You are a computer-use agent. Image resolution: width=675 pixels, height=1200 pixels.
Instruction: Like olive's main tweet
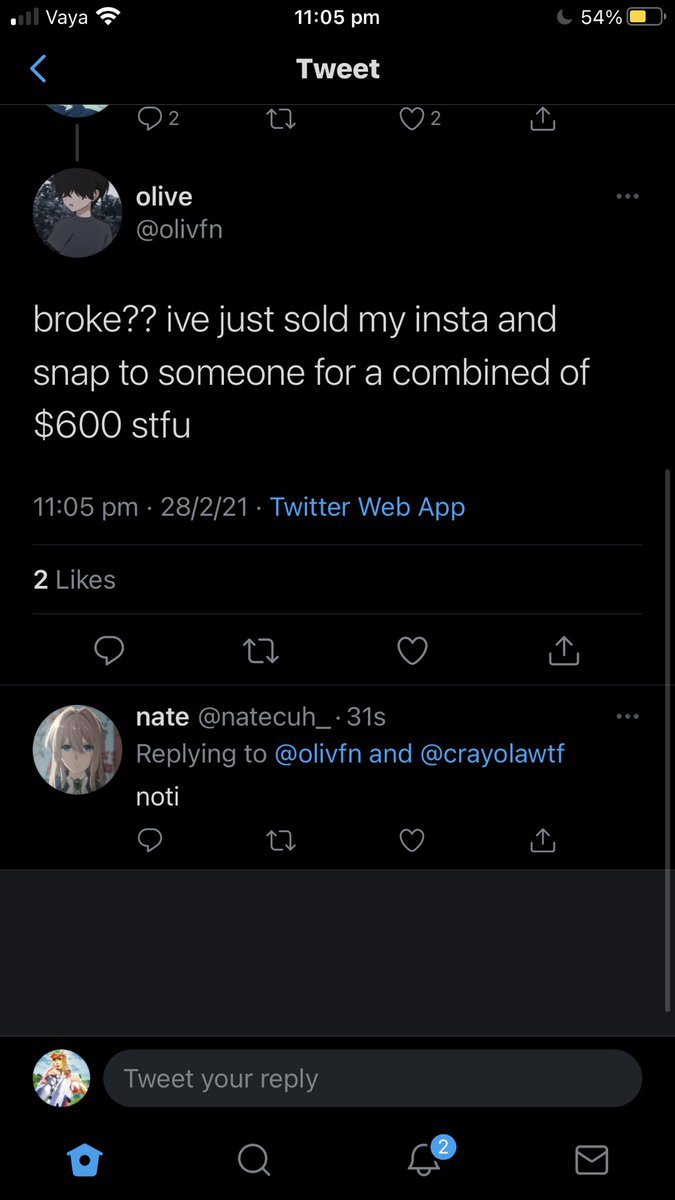pos(412,651)
